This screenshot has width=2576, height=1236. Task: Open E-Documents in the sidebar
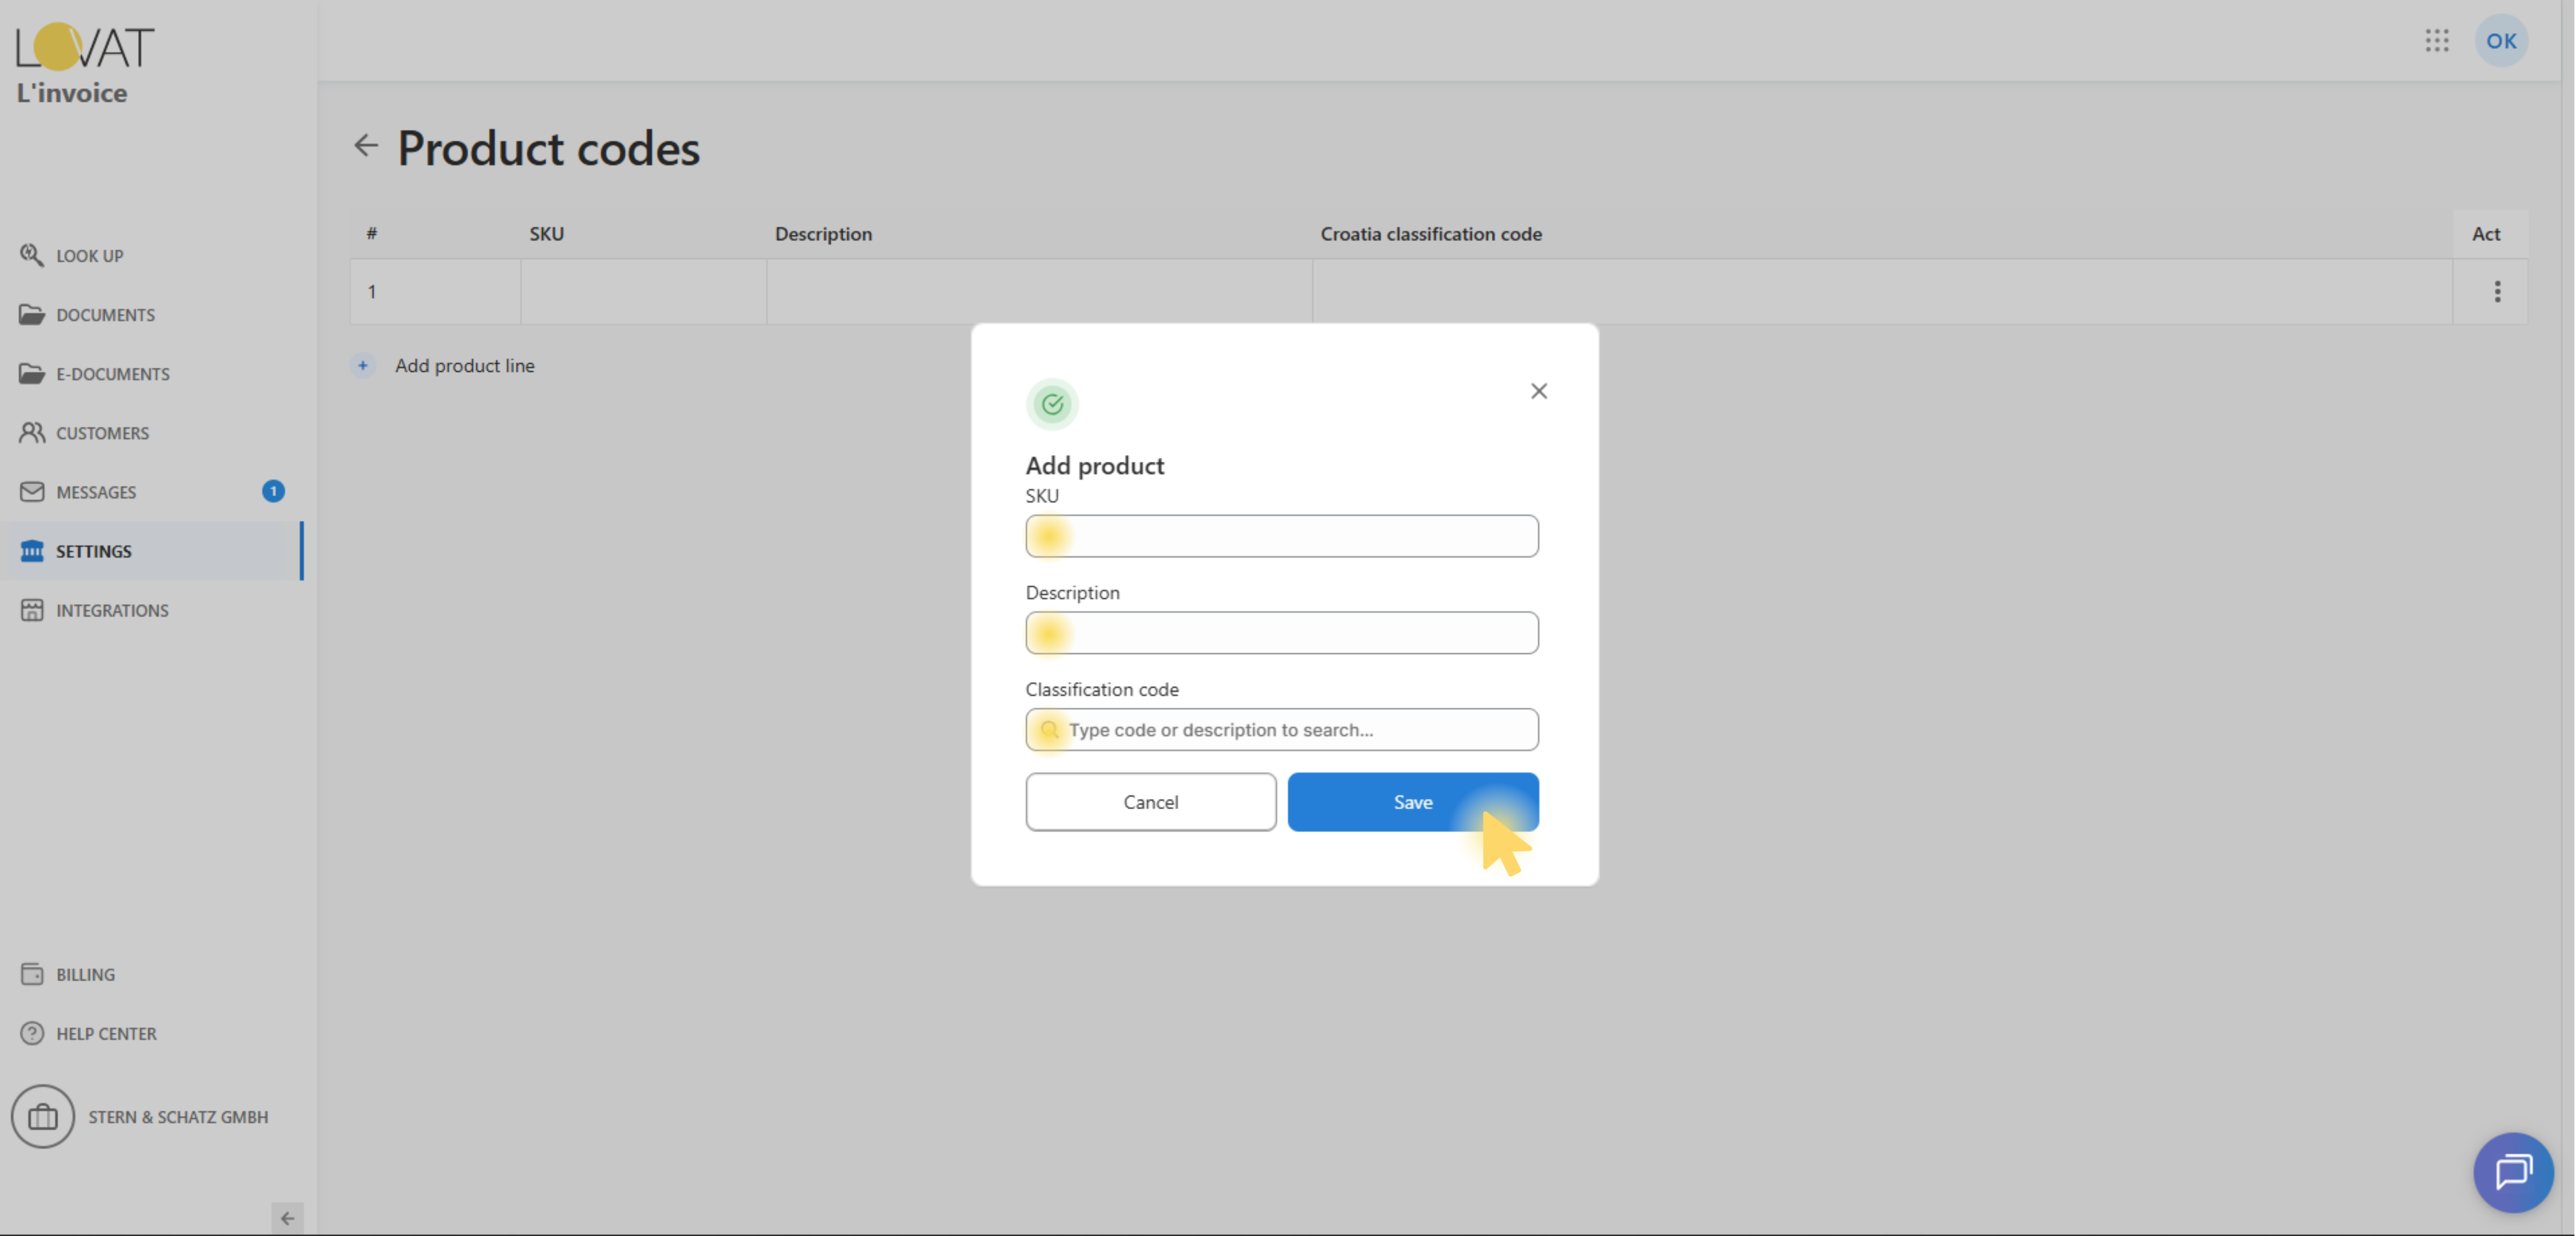(112, 374)
